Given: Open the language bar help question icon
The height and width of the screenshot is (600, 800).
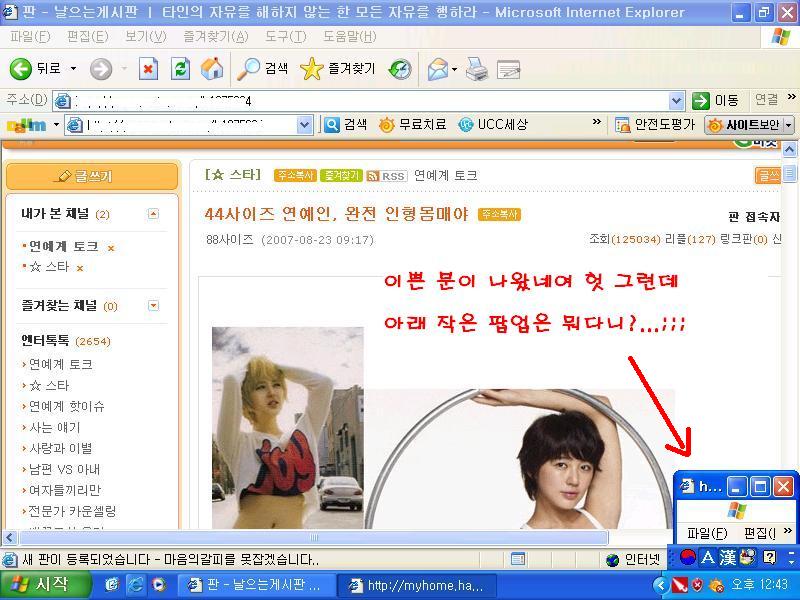Looking at the screenshot, I should [x=769, y=557].
